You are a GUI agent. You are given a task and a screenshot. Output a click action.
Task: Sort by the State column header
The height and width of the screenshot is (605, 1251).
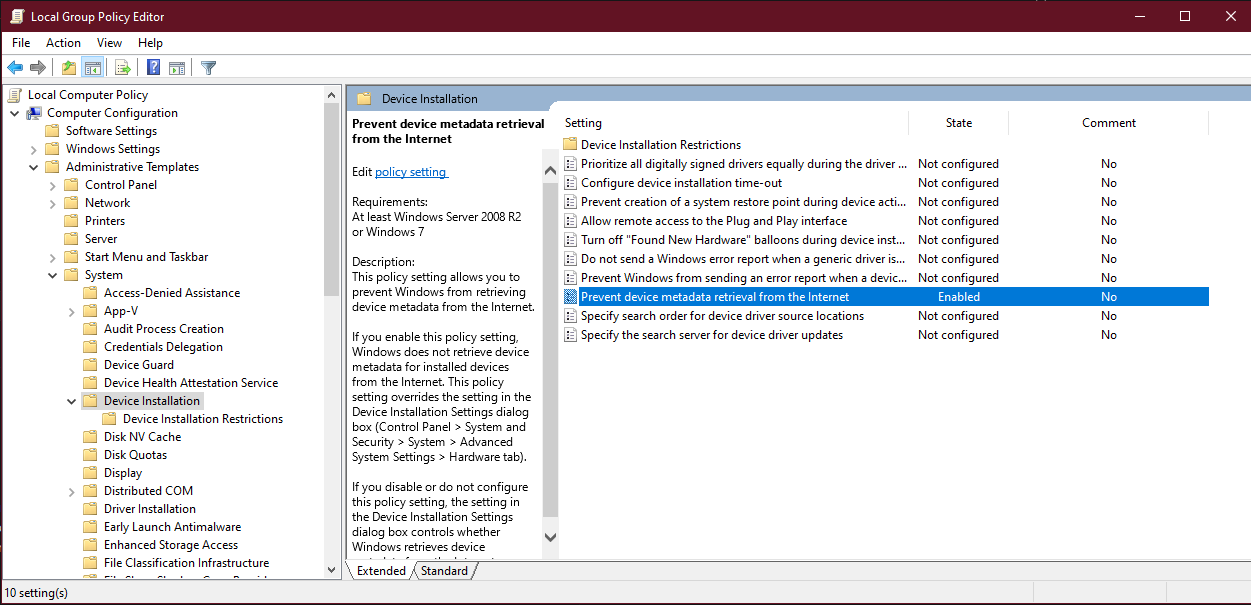(958, 123)
